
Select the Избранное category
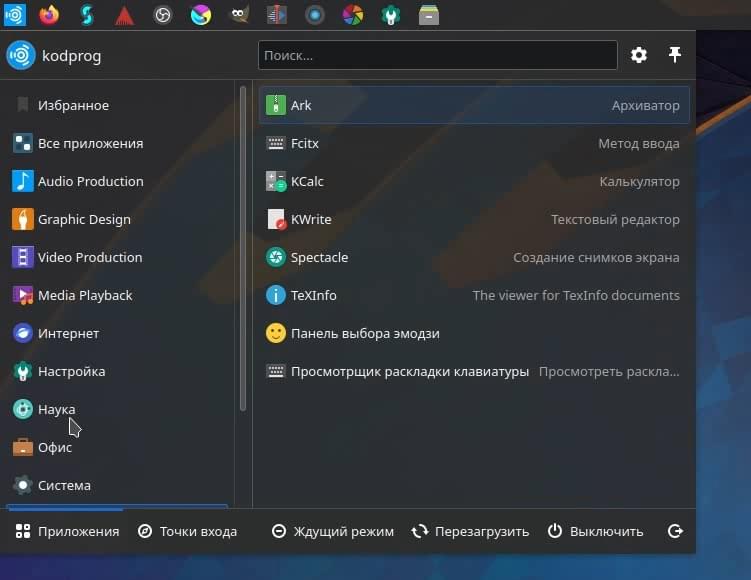point(118,105)
